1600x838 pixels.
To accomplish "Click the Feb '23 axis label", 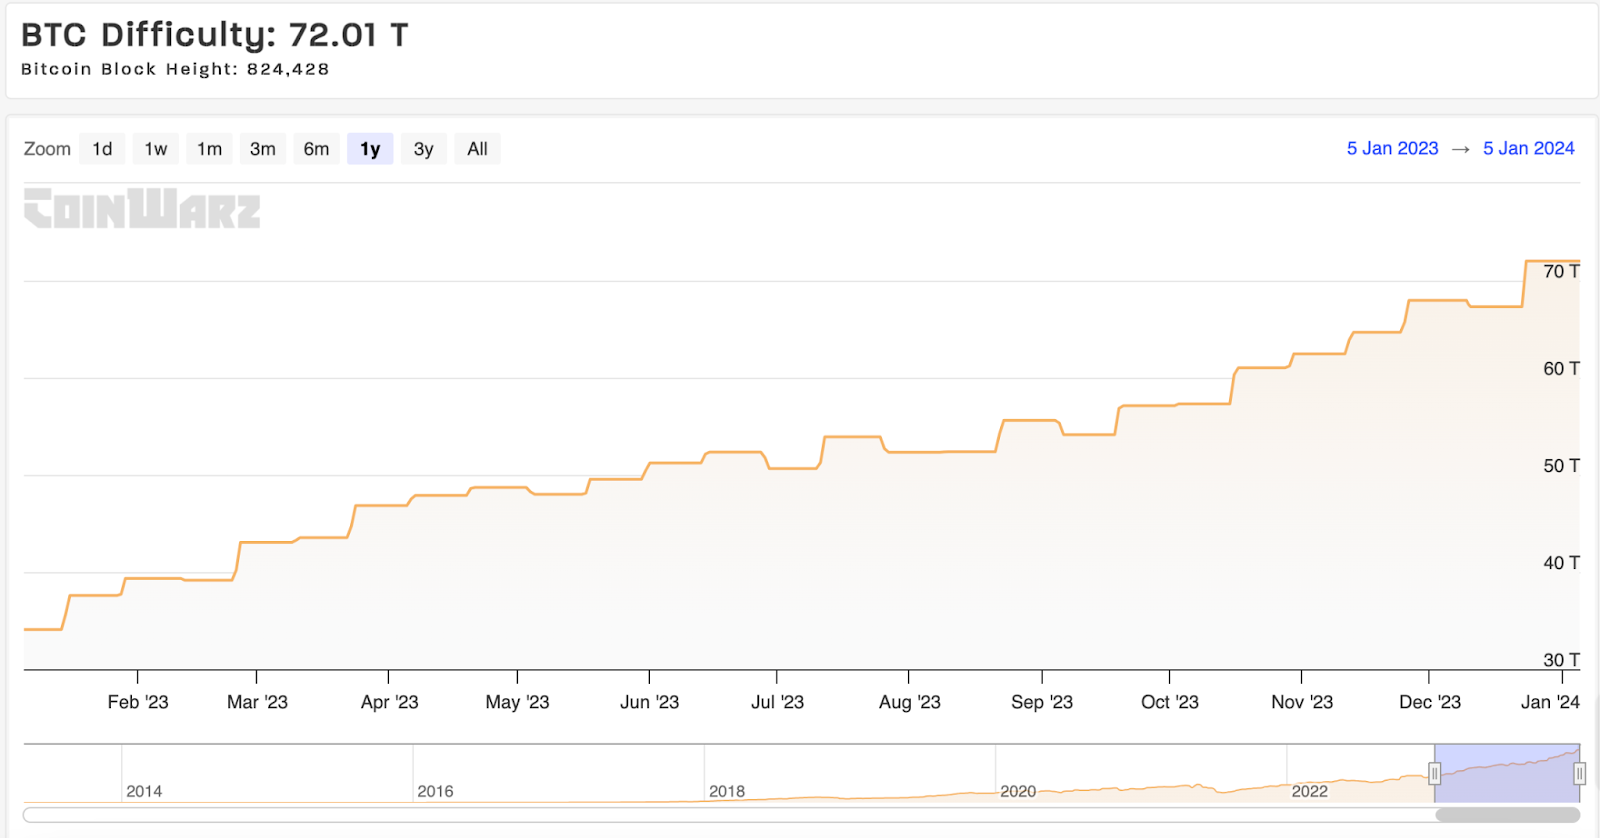I will pos(138,702).
